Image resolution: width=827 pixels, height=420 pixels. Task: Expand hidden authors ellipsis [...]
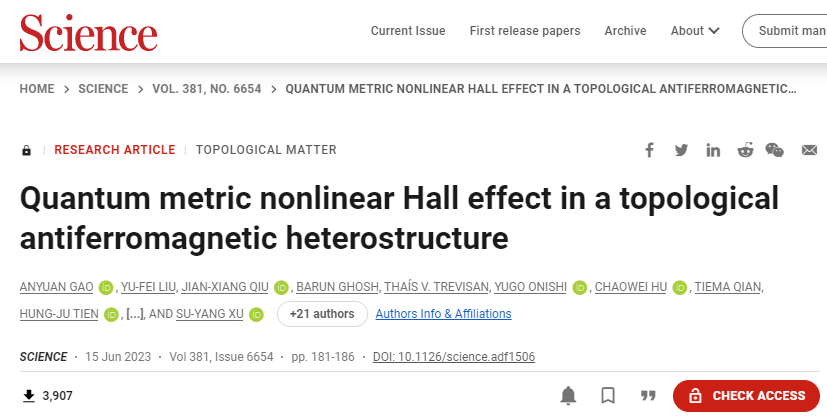(134, 314)
